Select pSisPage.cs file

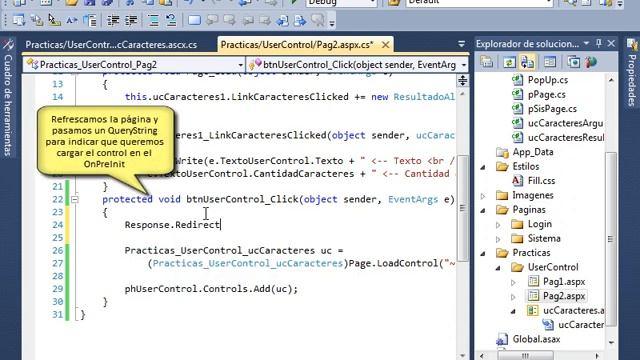coord(552,109)
